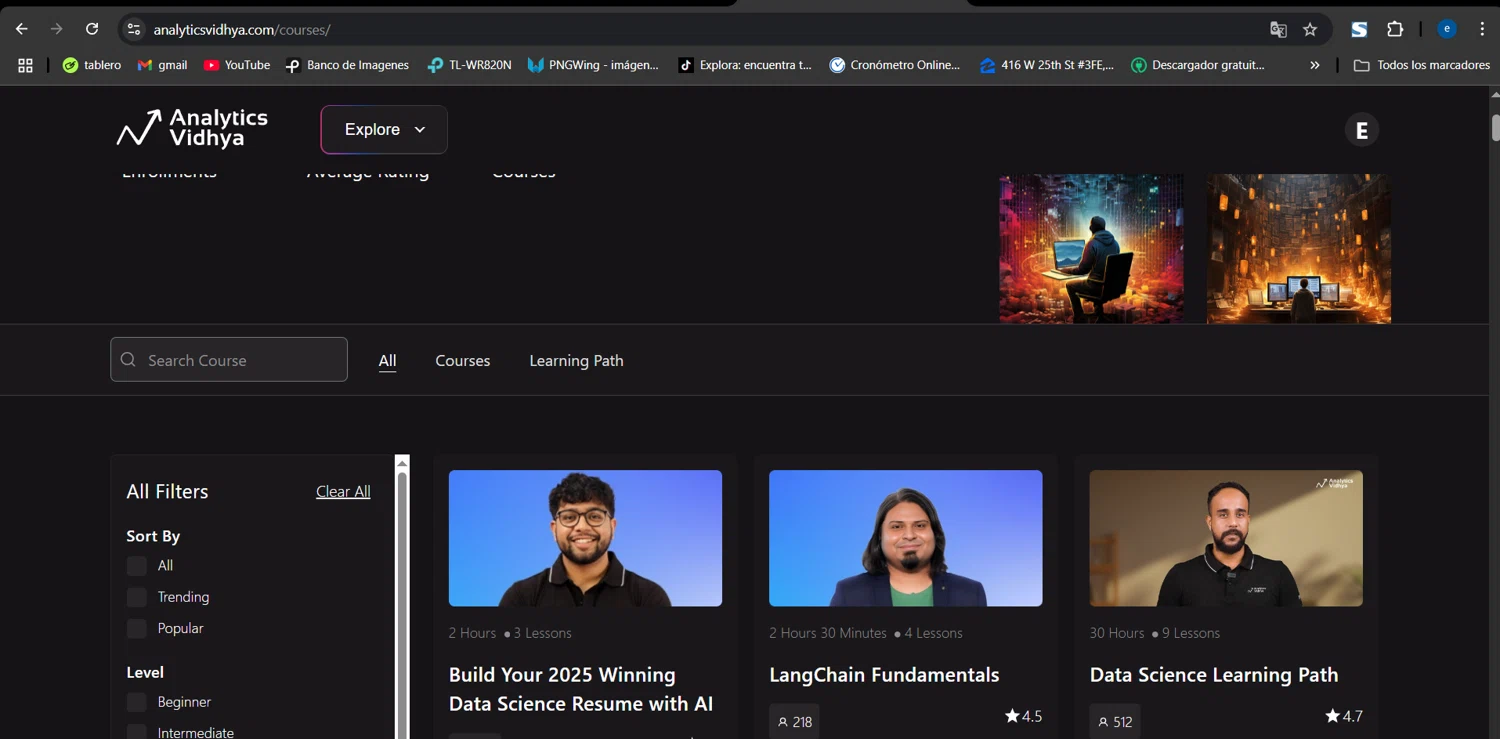Open the gmail bookmark
This screenshot has width=1500, height=739.
[162, 65]
